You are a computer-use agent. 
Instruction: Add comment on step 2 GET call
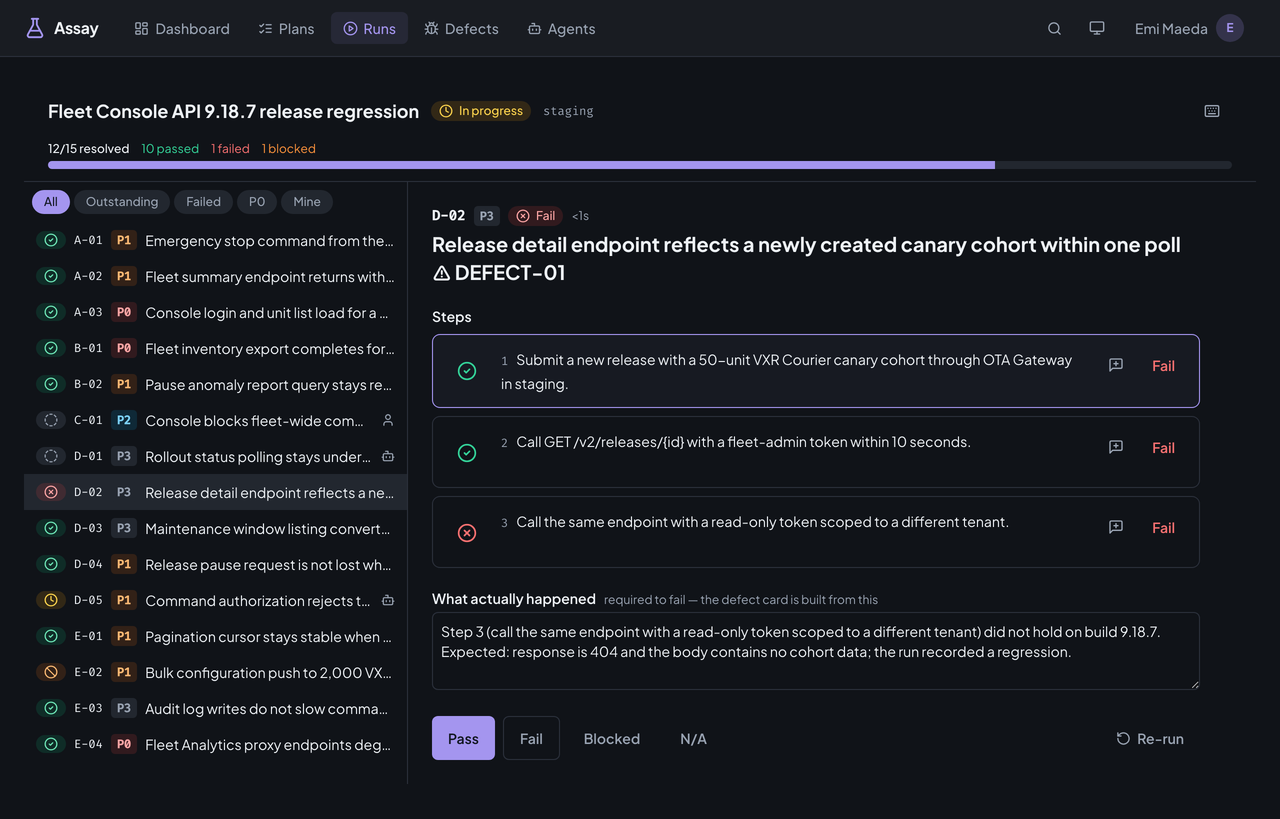click(1116, 447)
